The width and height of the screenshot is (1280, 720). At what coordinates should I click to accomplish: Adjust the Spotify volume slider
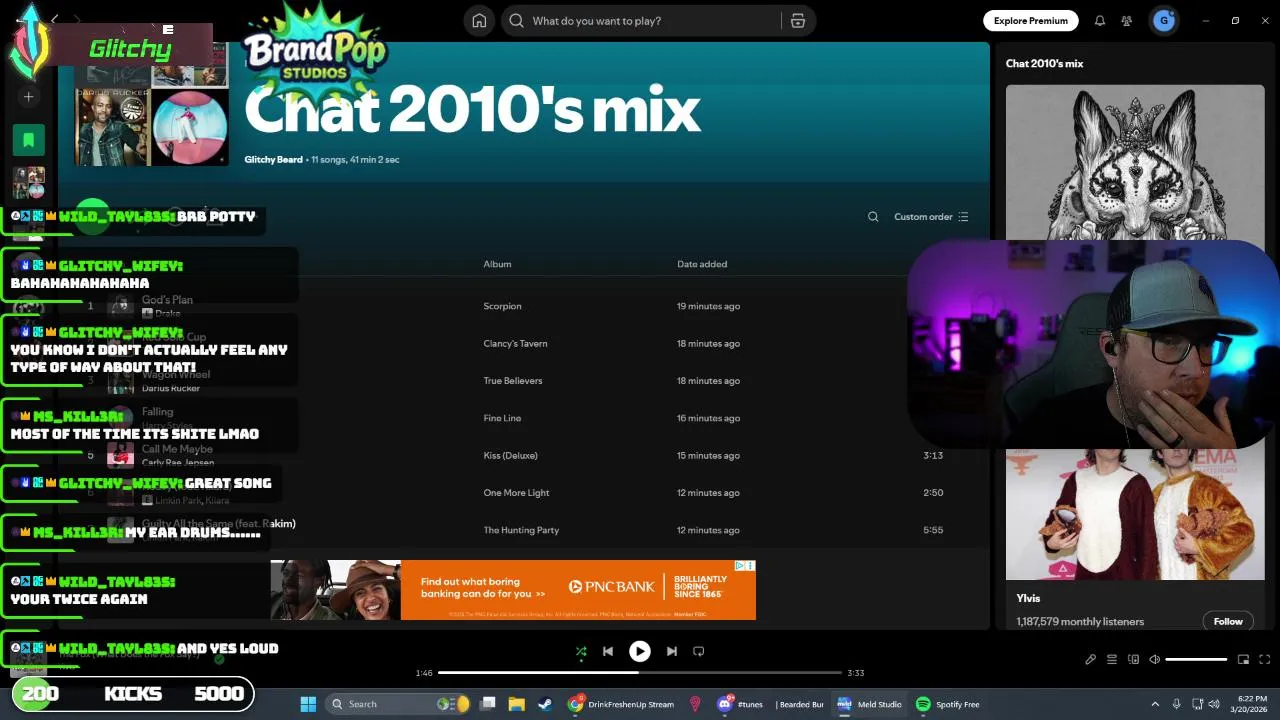click(1197, 660)
